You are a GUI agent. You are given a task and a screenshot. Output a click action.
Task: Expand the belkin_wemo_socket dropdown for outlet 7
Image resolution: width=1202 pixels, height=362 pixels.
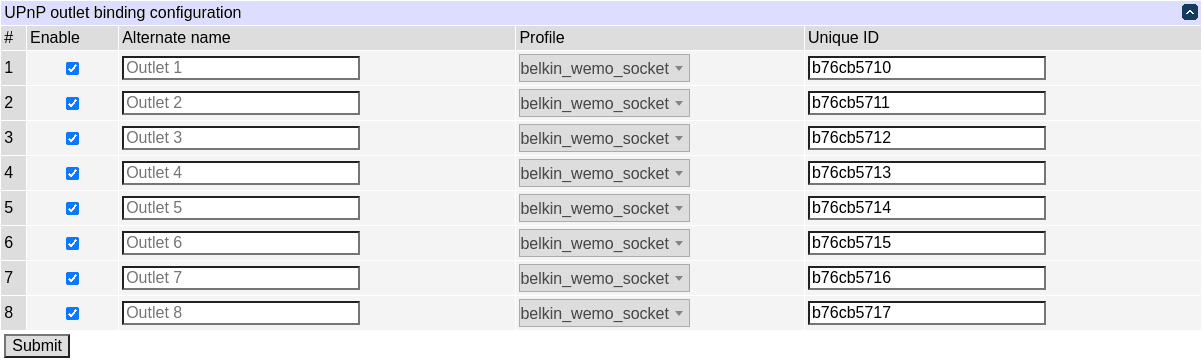tap(604, 278)
